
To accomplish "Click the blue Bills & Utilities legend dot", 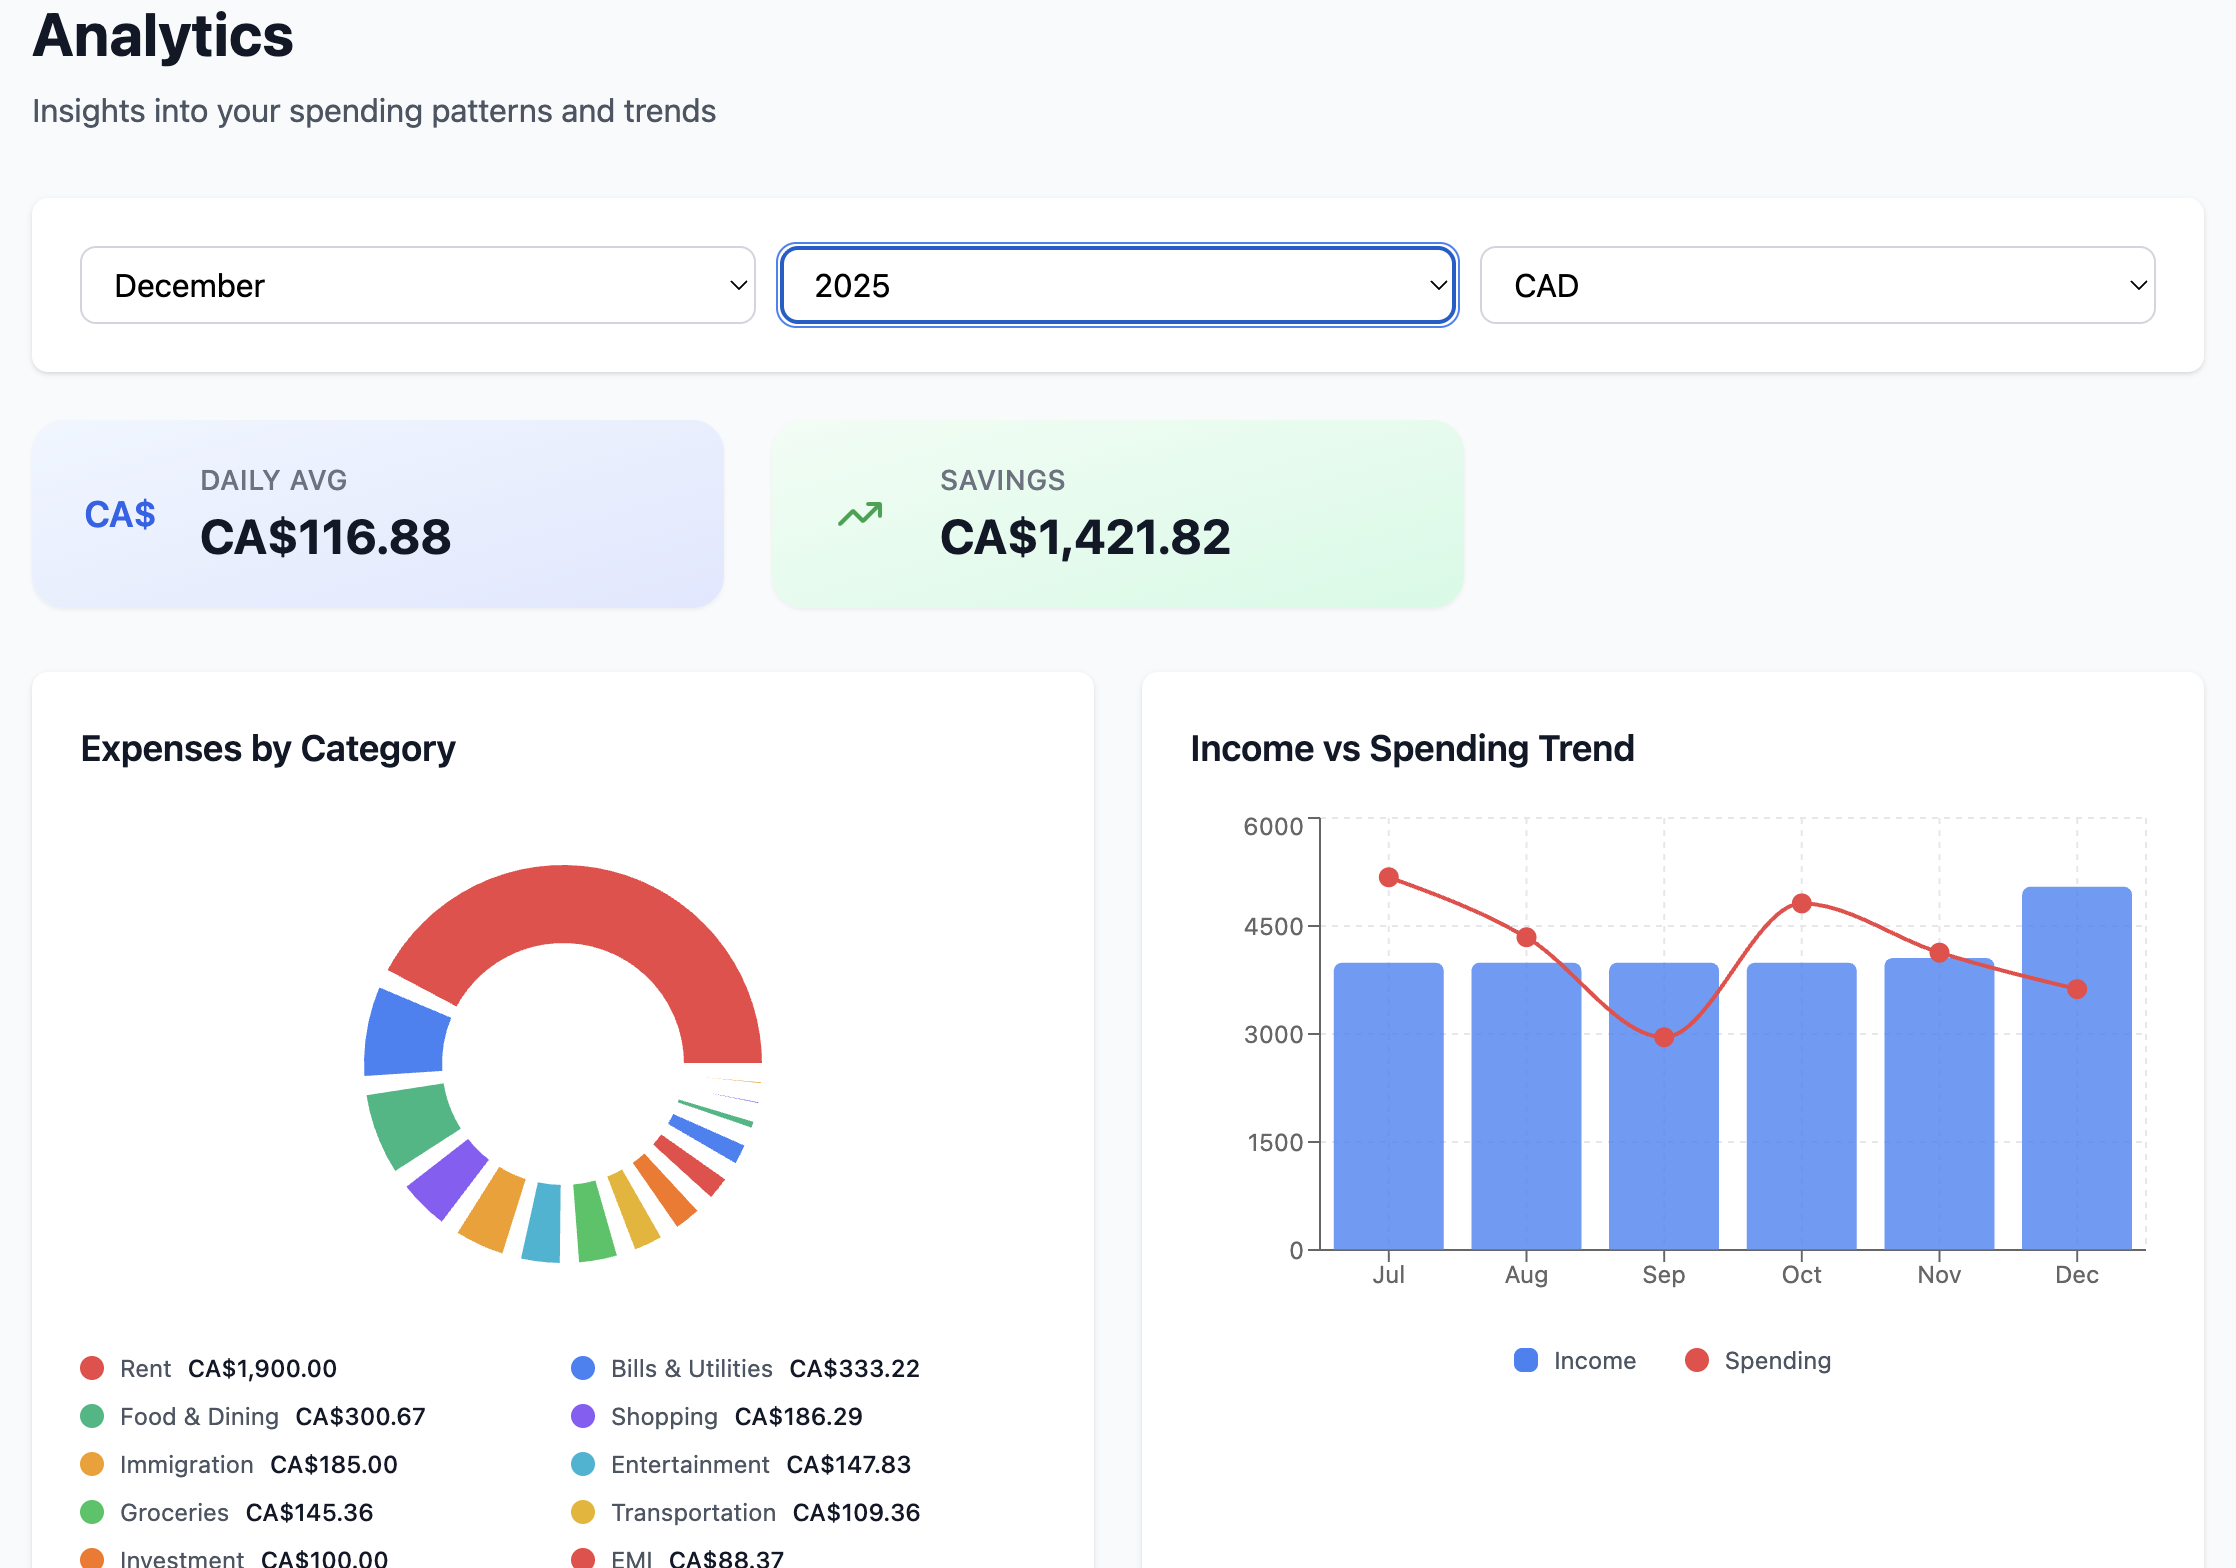I will [x=583, y=1367].
